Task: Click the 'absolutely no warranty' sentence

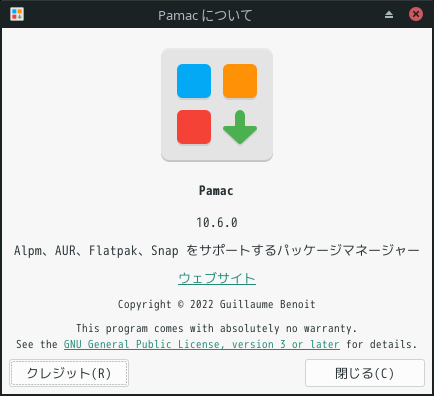Action: click(x=217, y=328)
